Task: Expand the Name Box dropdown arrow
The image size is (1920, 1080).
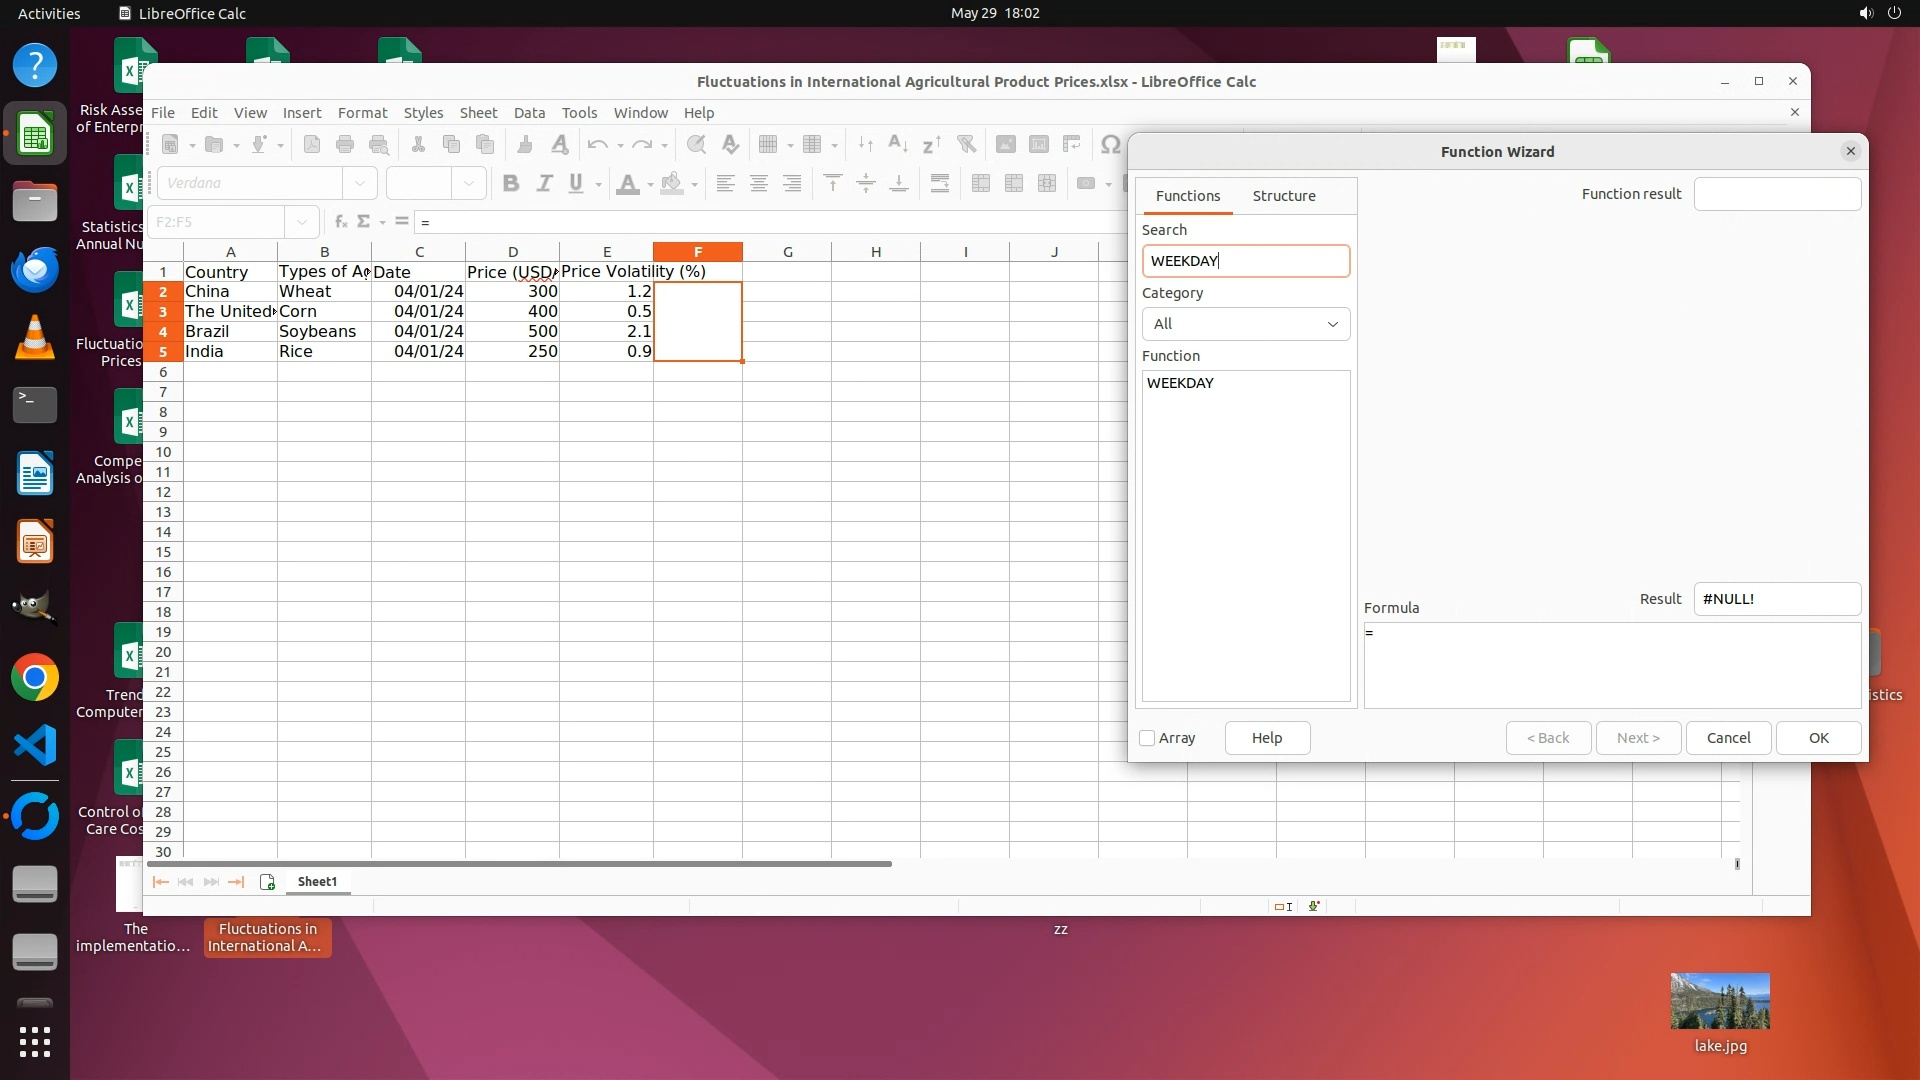Action: [x=301, y=222]
